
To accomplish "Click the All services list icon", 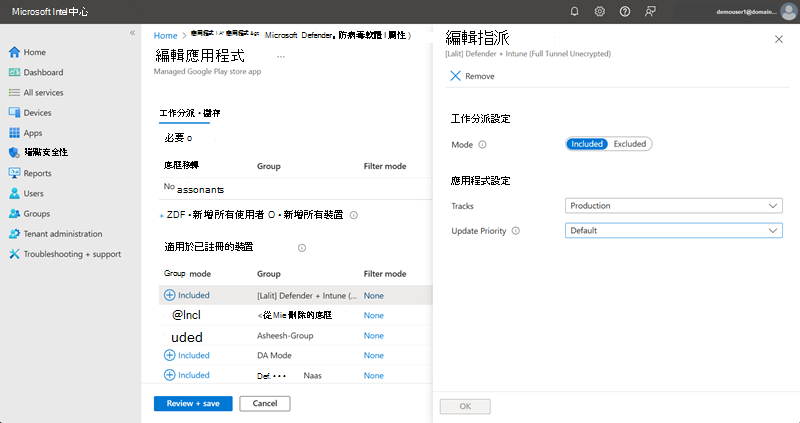I will click(14, 92).
